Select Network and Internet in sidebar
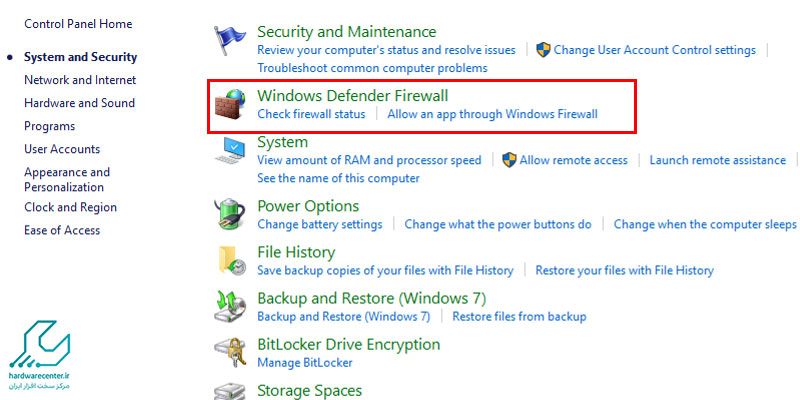The height and width of the screenshot is (400, 800). 80,80
